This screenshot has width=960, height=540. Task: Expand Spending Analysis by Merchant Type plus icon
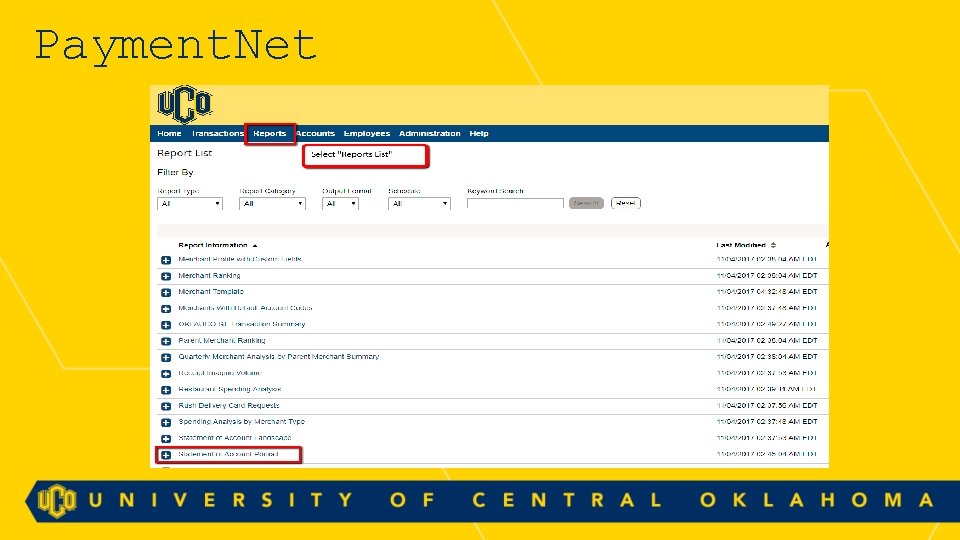pyautogui.click(x=166, y=422)
